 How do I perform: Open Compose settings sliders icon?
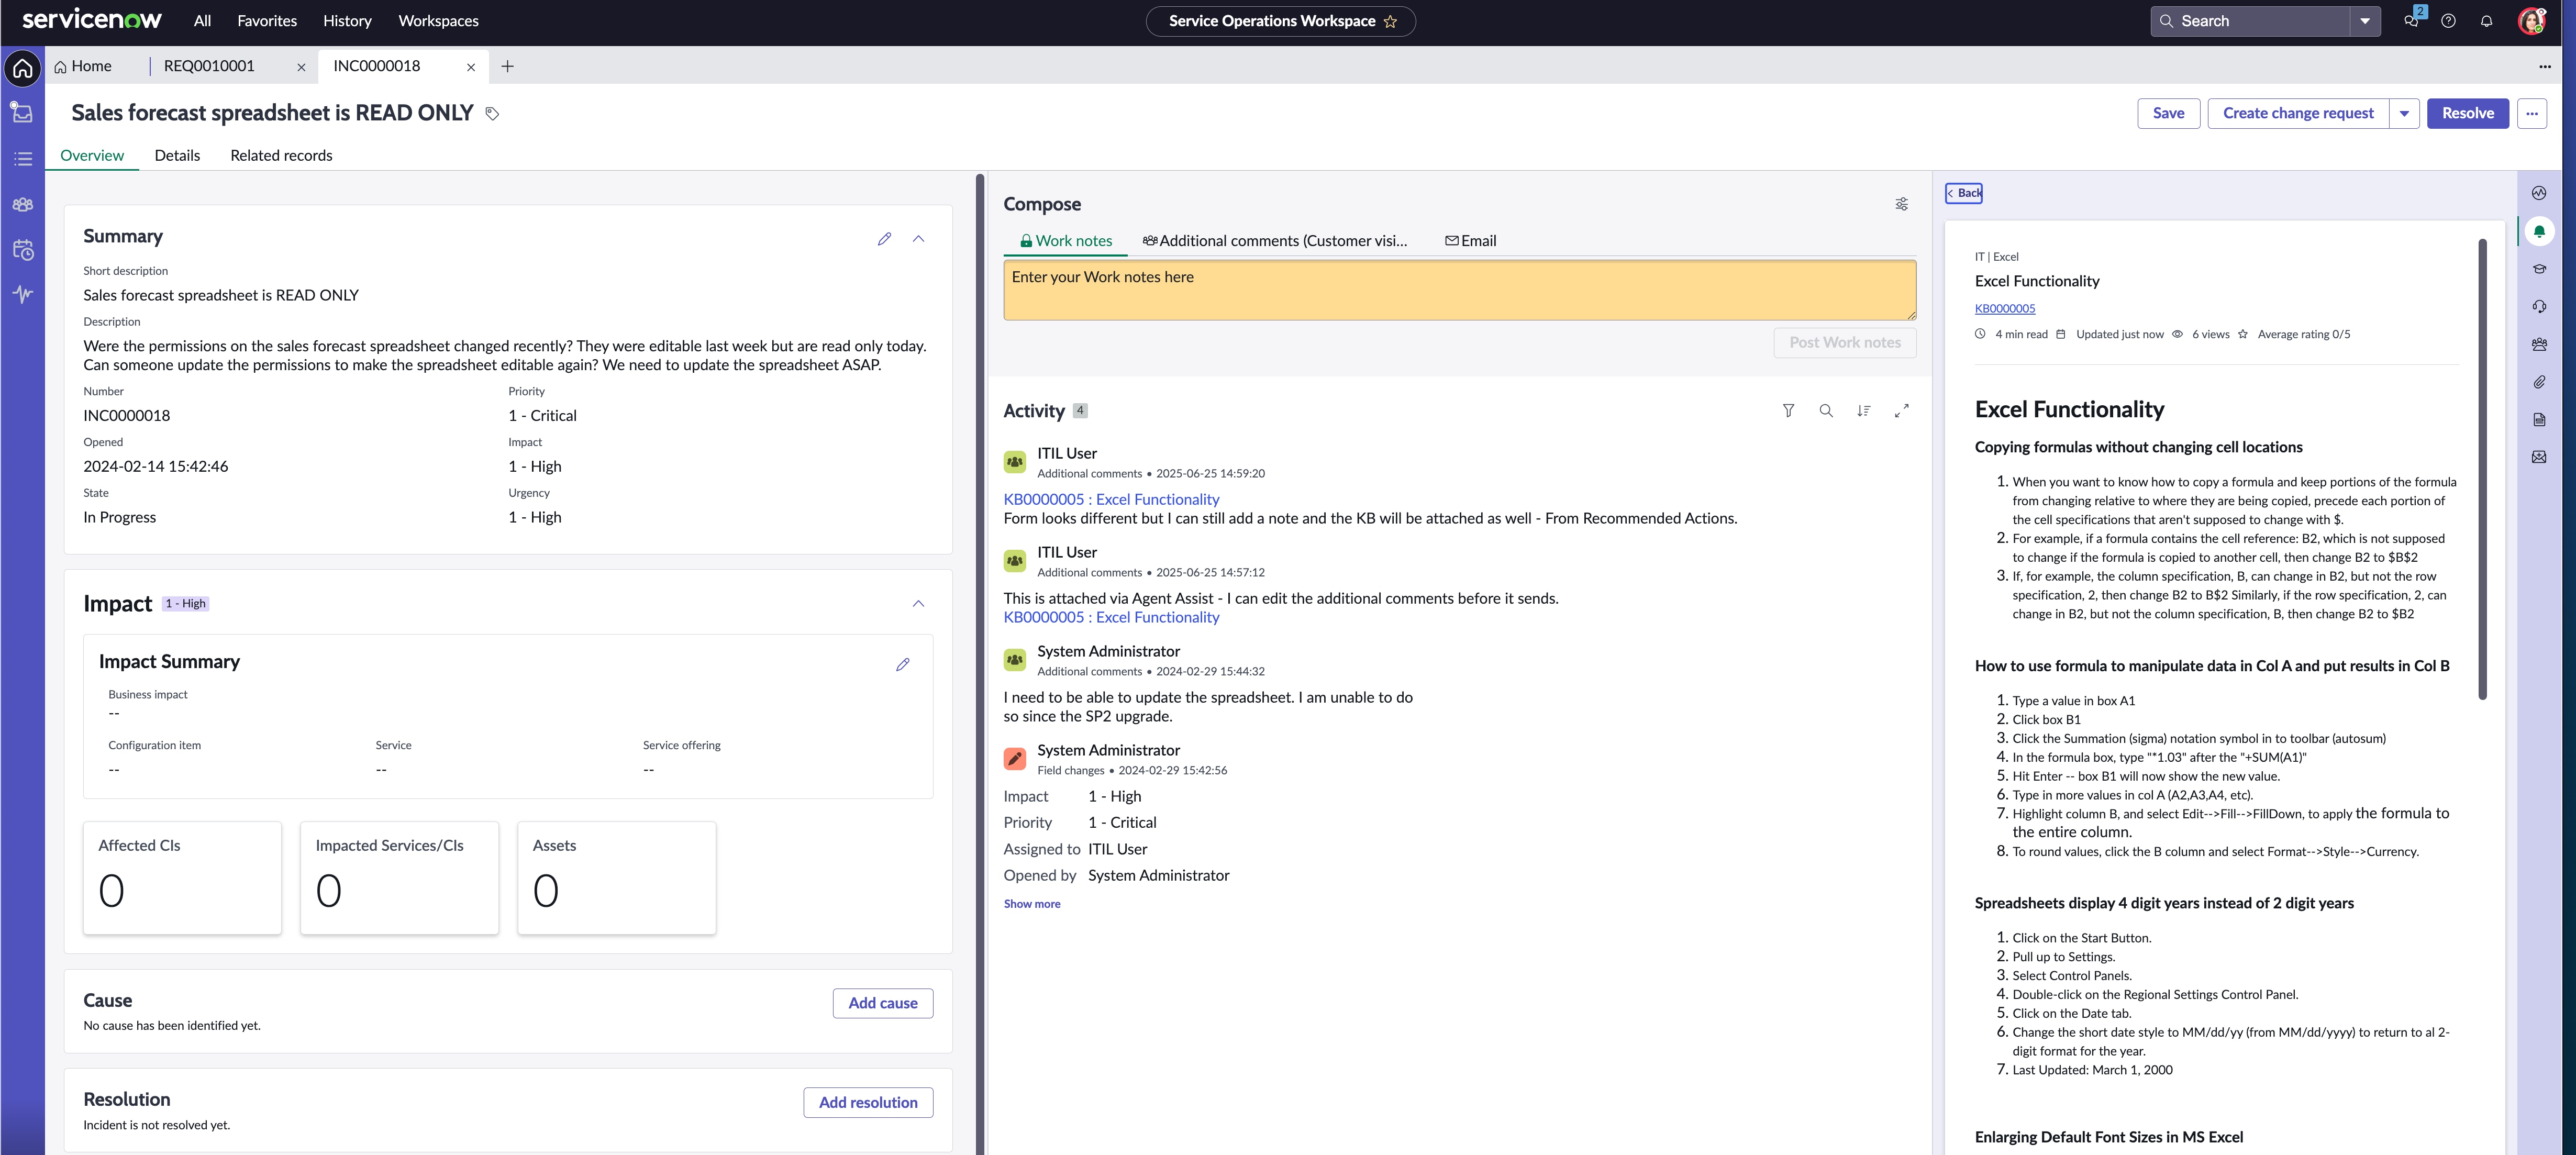point(1902,204)
